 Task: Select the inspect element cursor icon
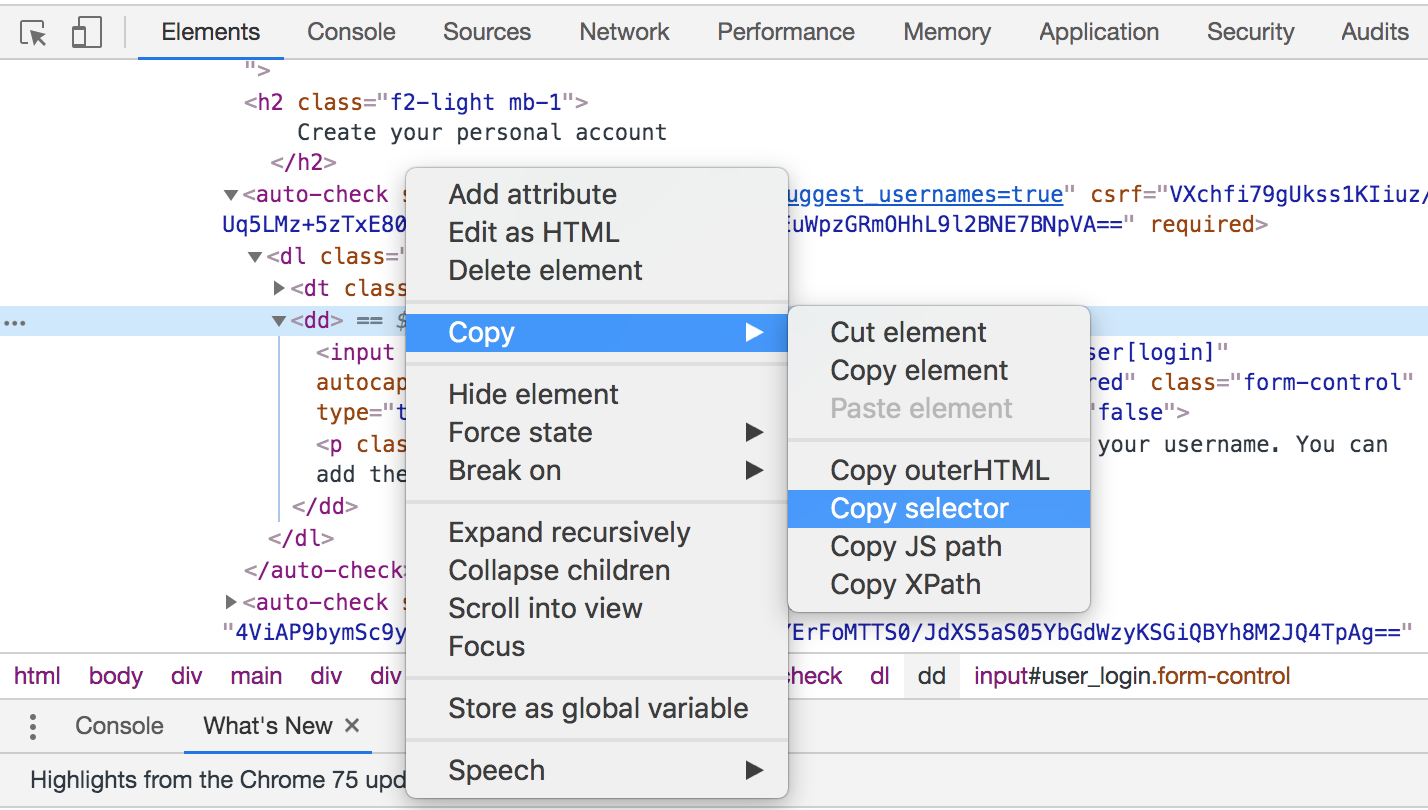point(34,33)
